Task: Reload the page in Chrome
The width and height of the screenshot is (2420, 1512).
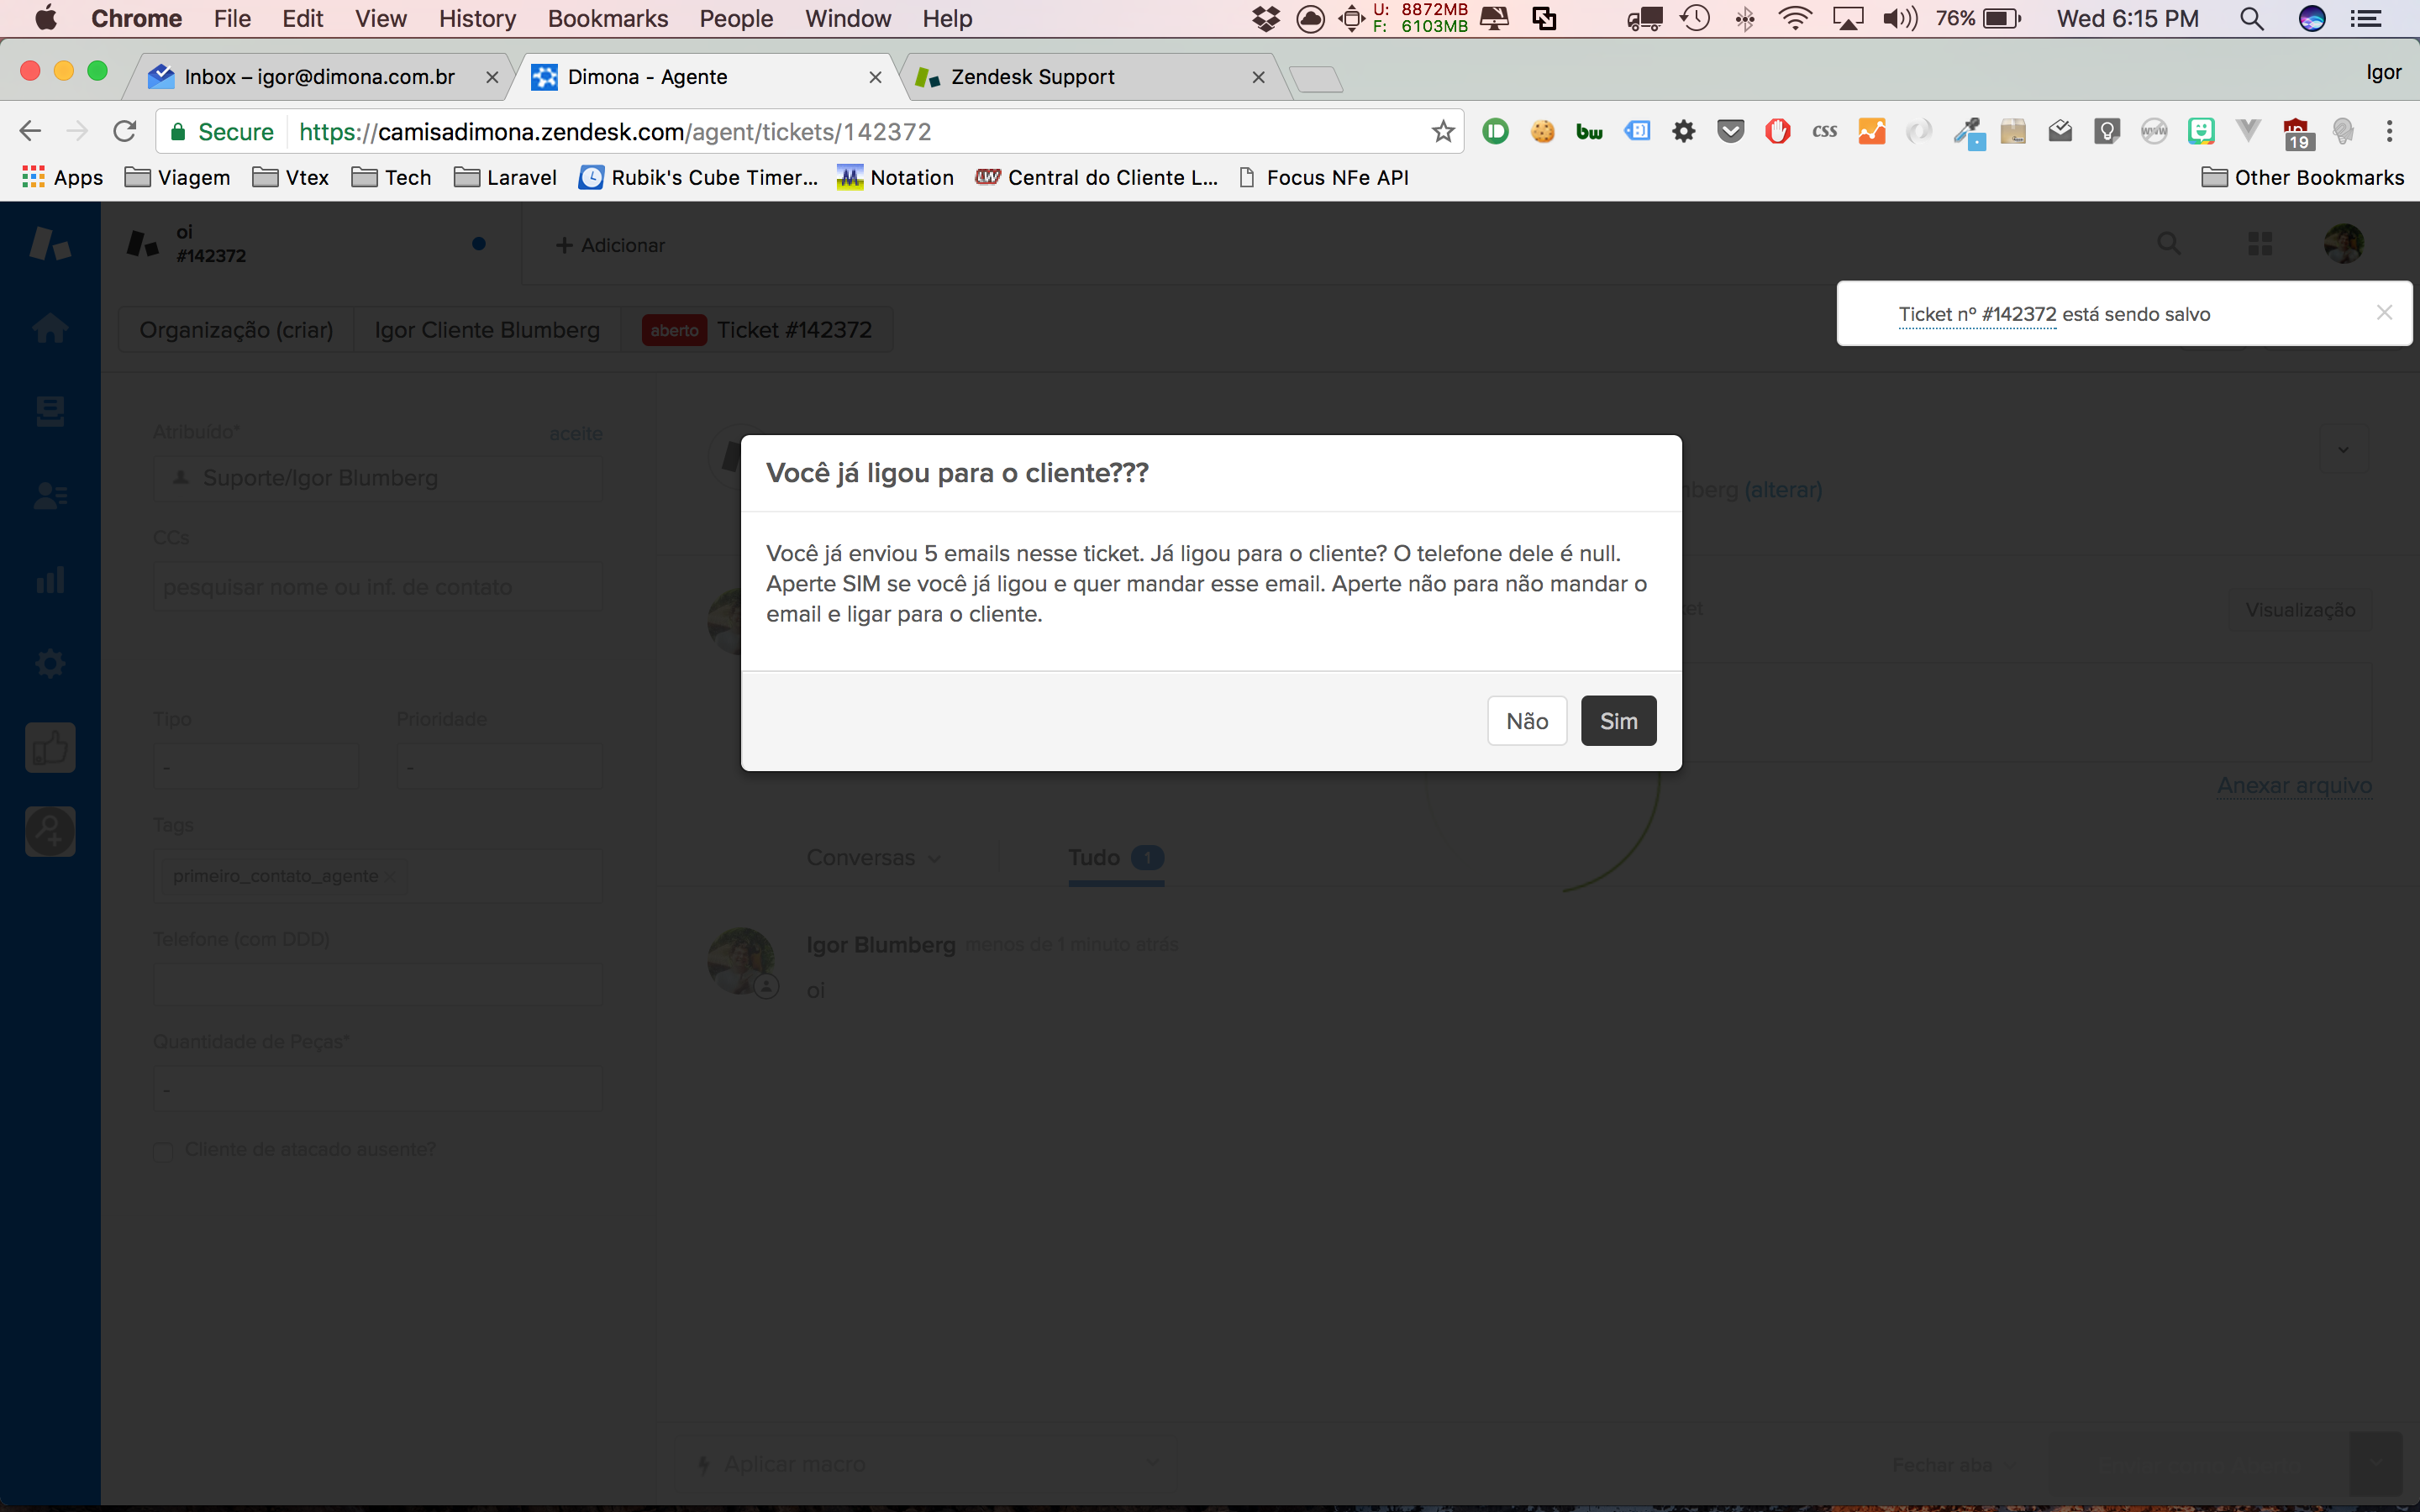Action: 124,131
